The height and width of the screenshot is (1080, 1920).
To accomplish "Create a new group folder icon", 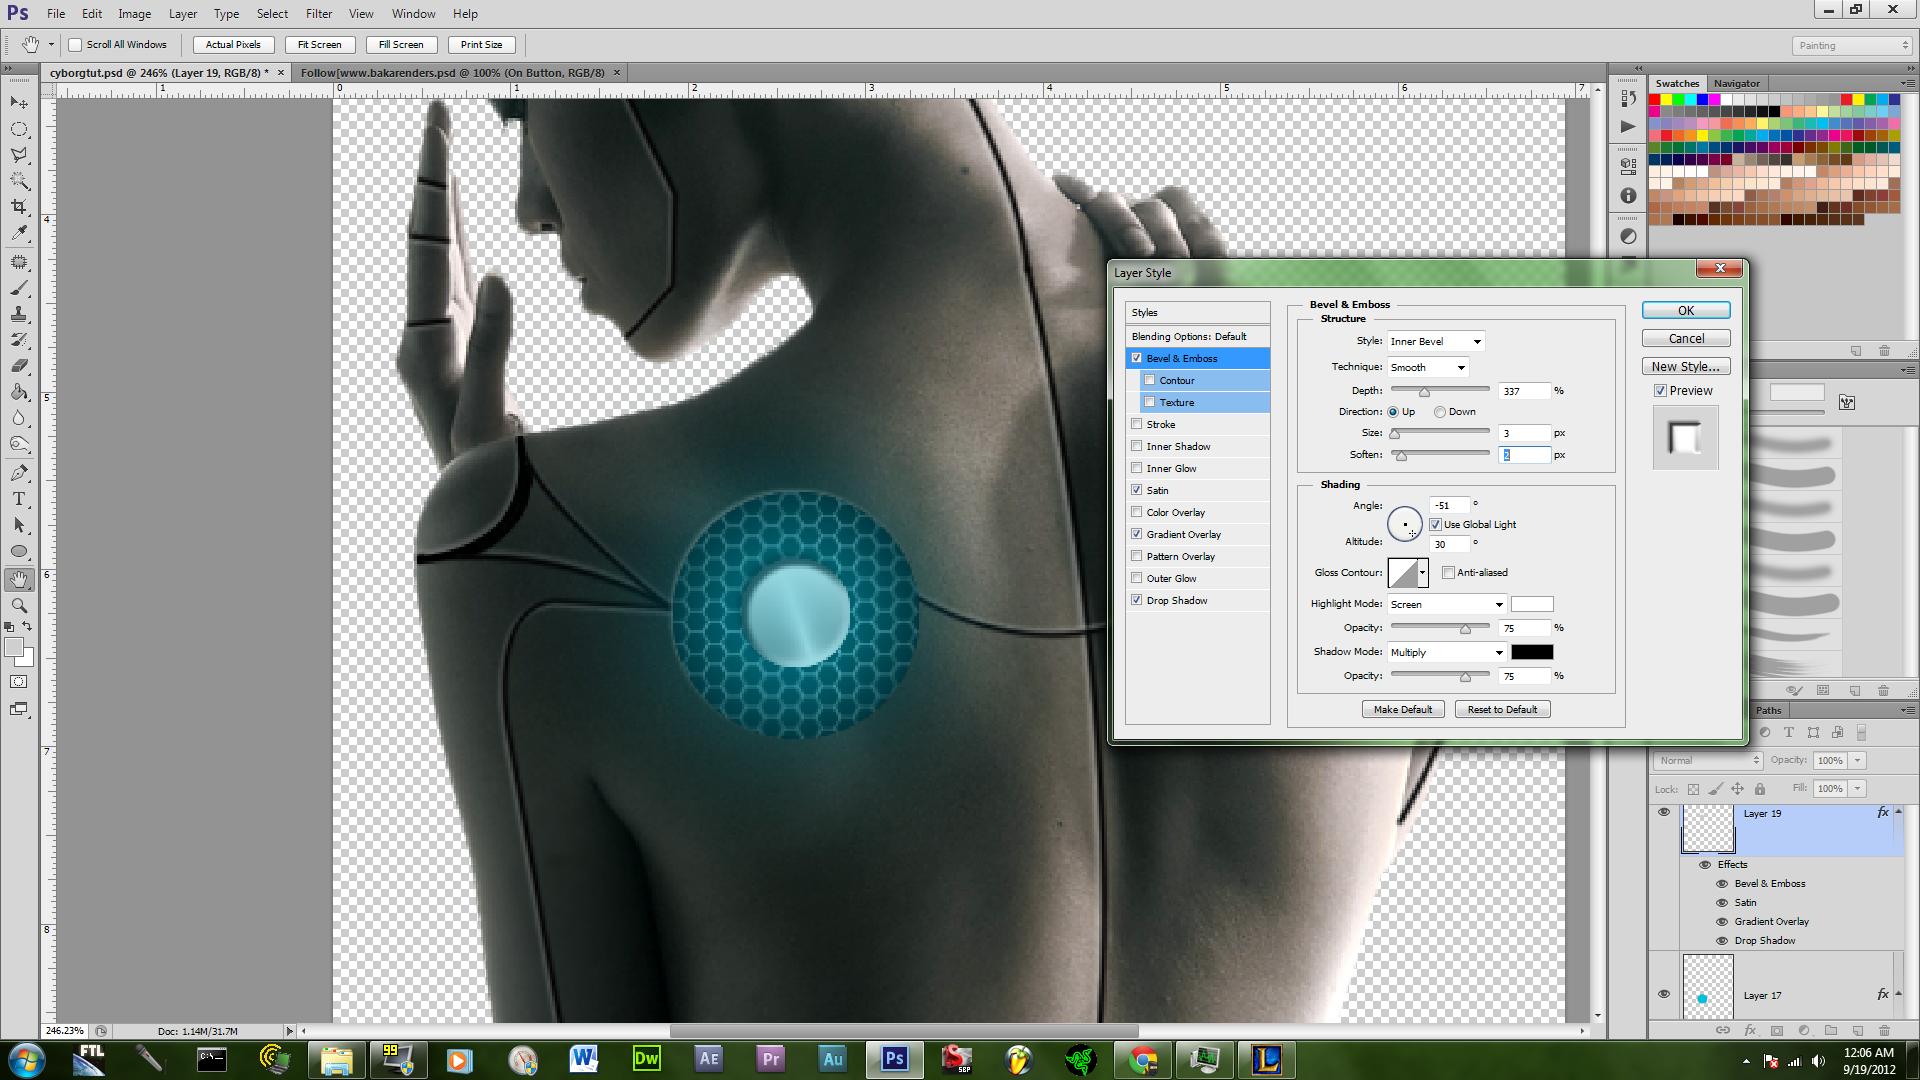I will (x=1831, y=1030).
